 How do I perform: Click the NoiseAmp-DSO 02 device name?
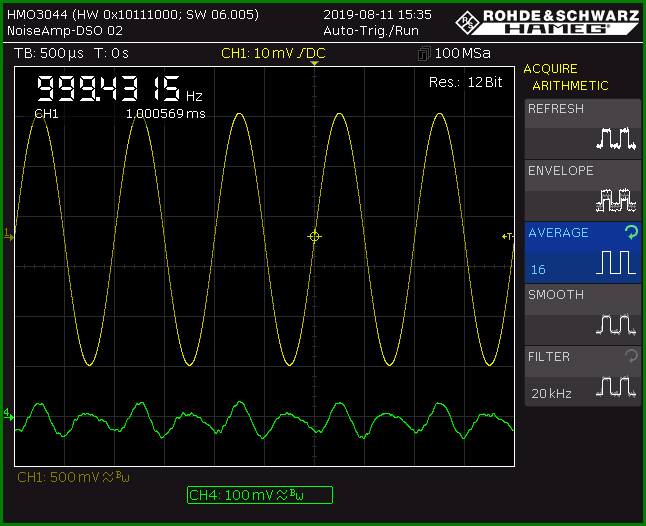pos(65,31)
